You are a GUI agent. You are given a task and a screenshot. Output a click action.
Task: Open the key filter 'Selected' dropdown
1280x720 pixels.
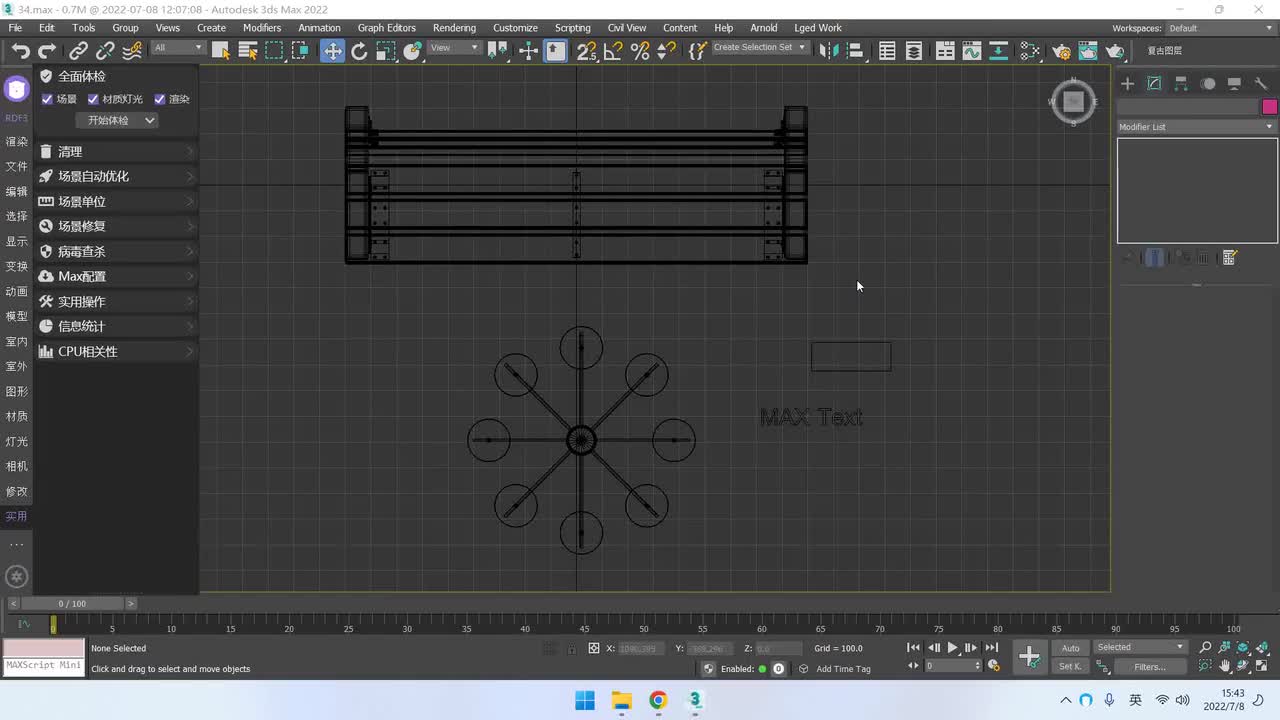(x=1140, y=647)
